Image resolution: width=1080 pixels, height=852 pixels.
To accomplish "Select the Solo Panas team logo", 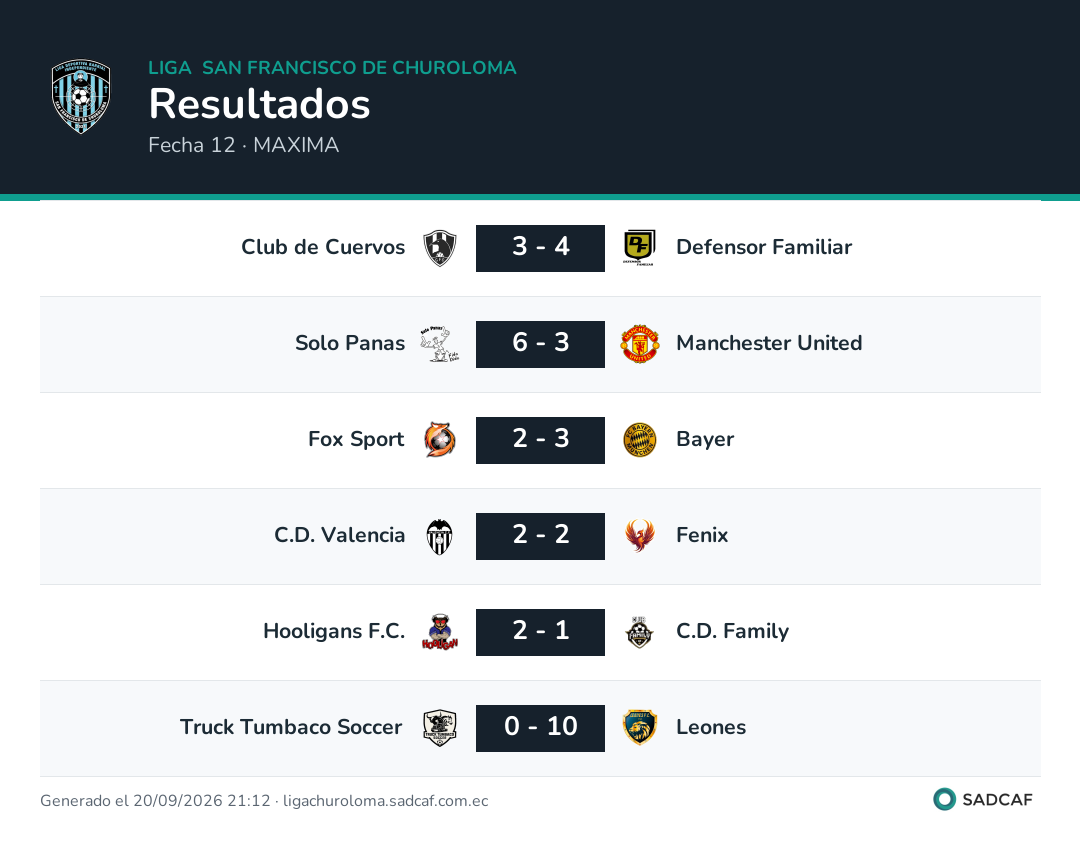I will pos(439,344).
